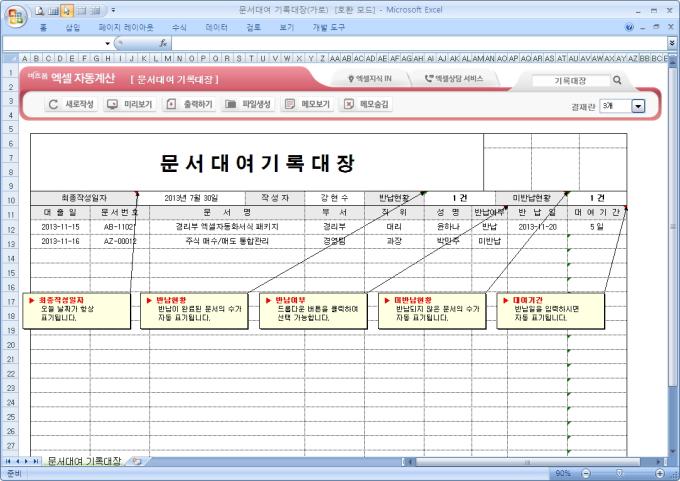680x481 pixels.
Task: Open the 엑셀상담 서비스 tab
Action: pyautogui.click(x=454, y=79)
